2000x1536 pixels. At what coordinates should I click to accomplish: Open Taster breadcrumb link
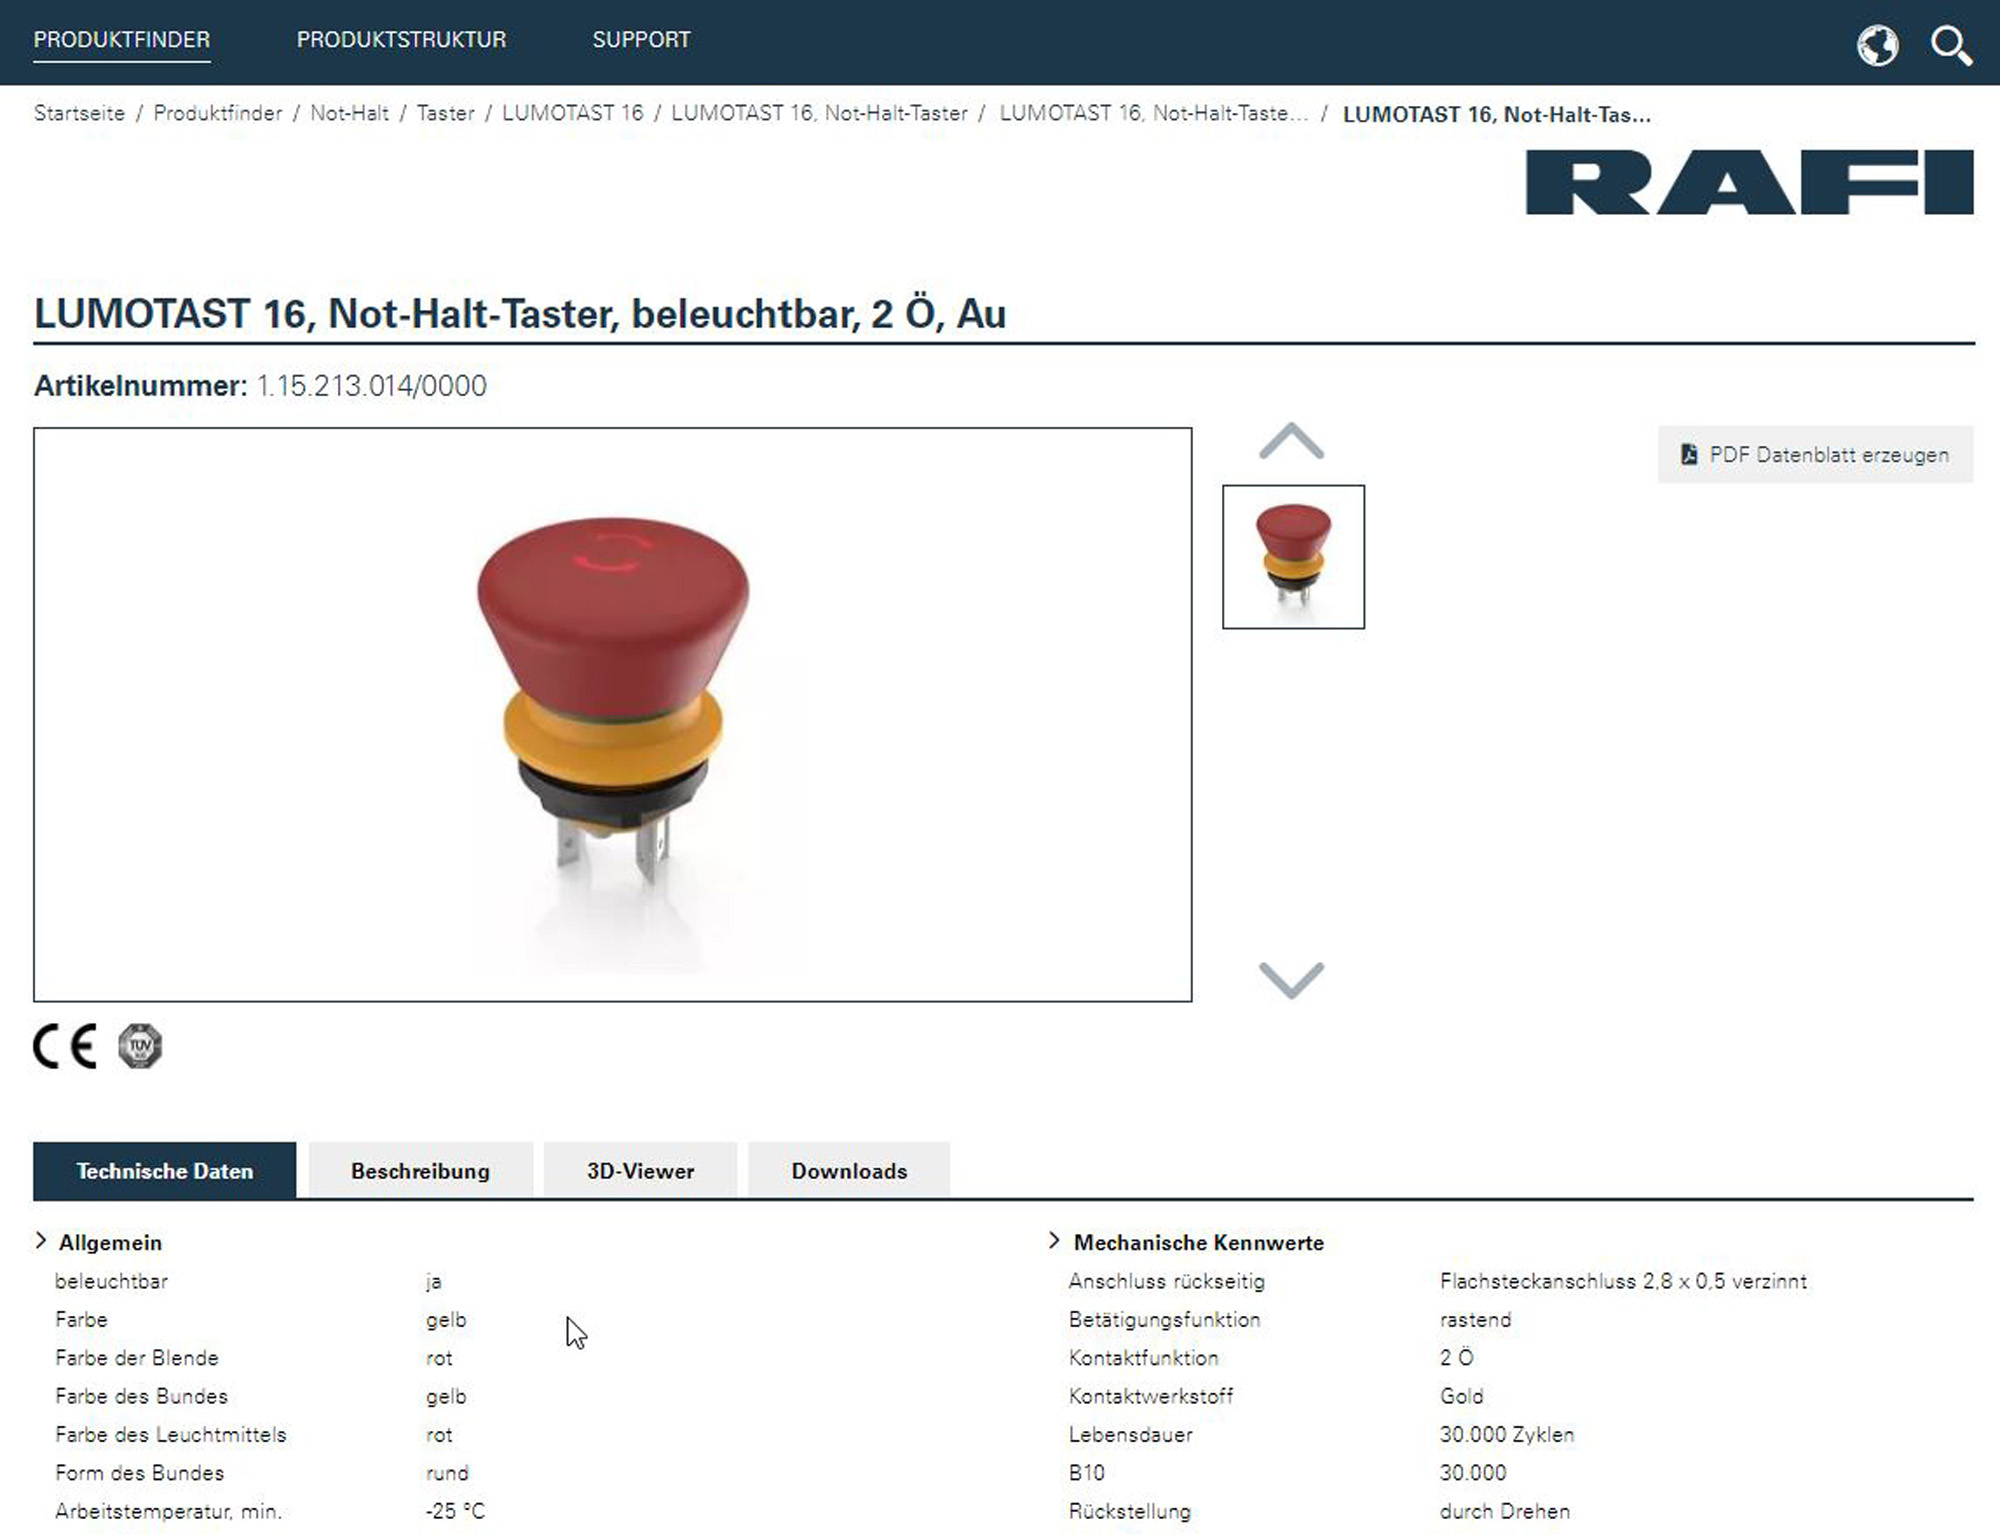click(x=446, y=113)
